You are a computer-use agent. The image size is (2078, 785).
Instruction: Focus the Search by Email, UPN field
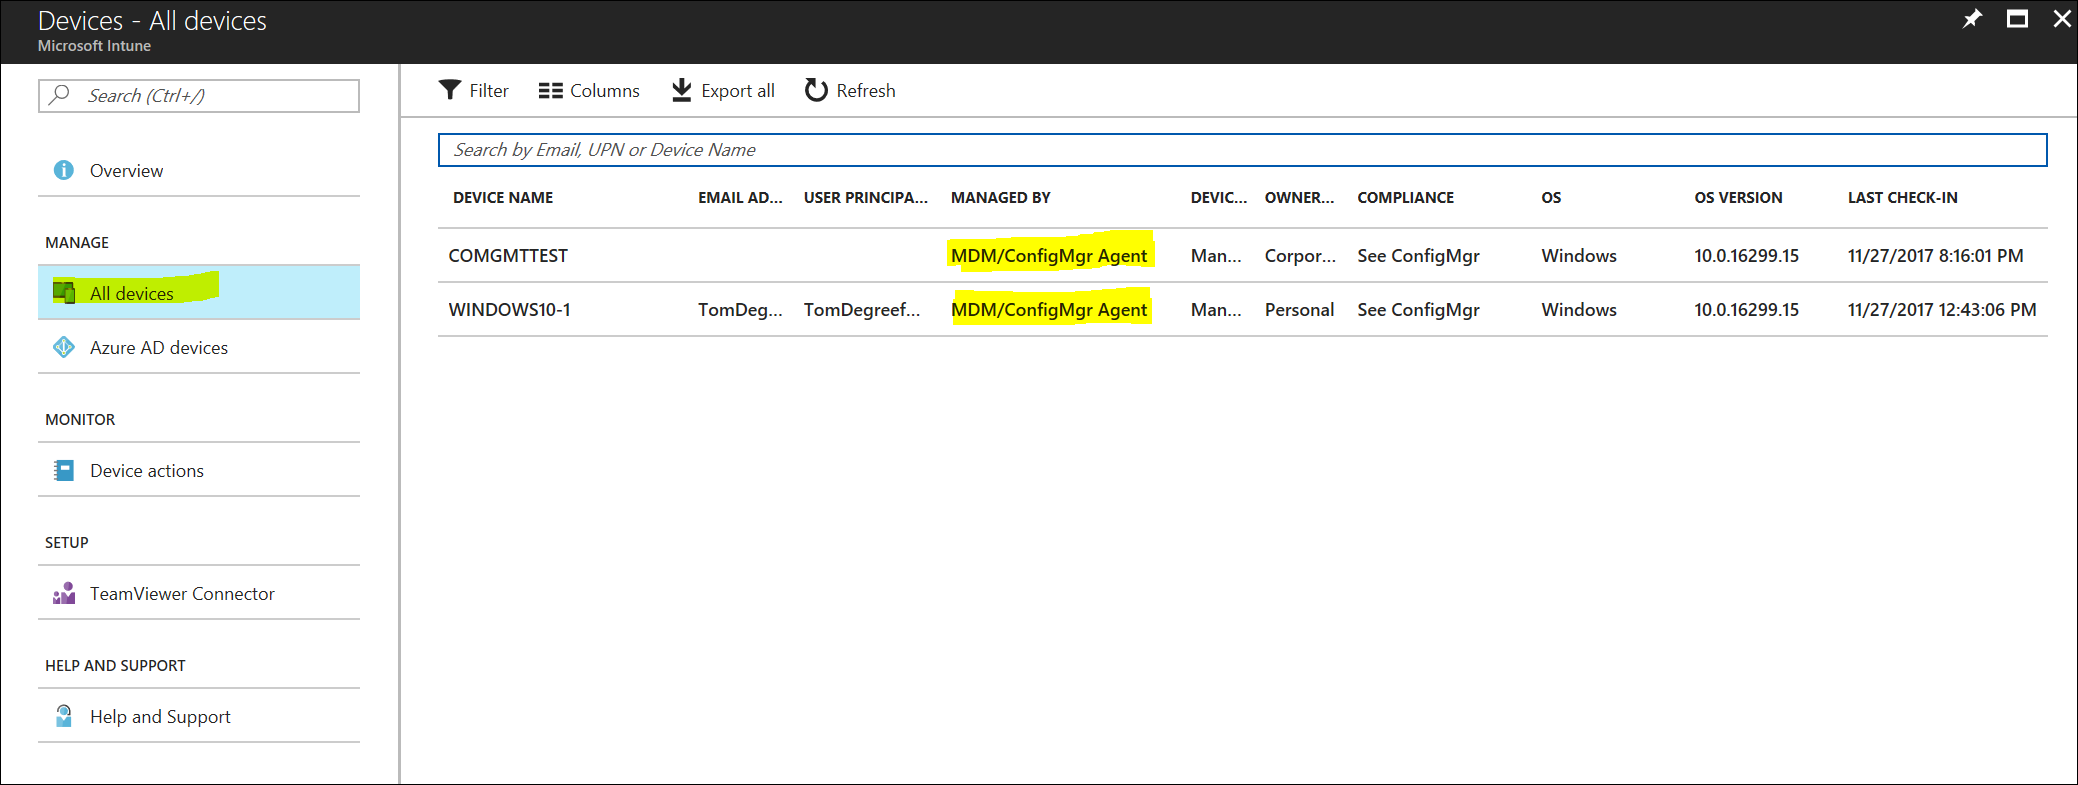pos(1243,150)
